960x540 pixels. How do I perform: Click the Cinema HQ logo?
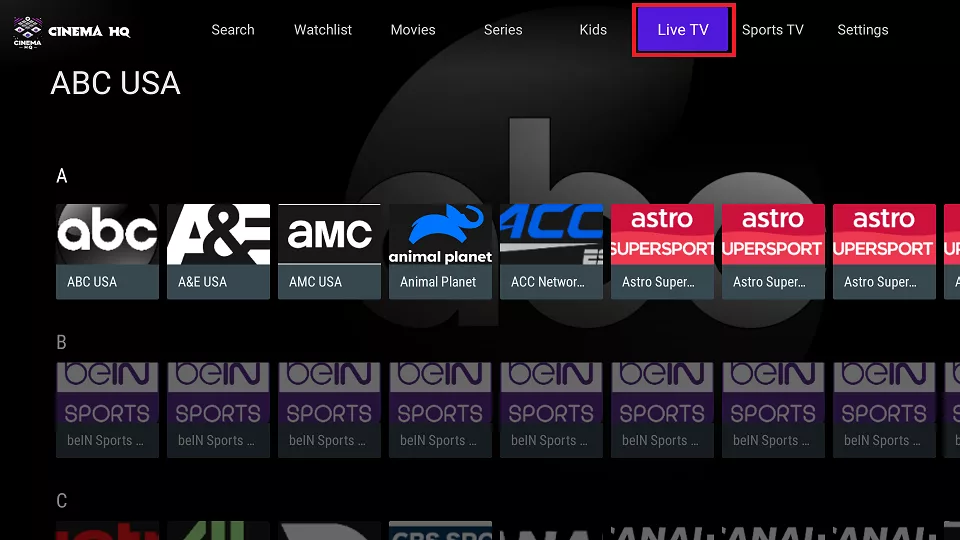coord(72,30)
